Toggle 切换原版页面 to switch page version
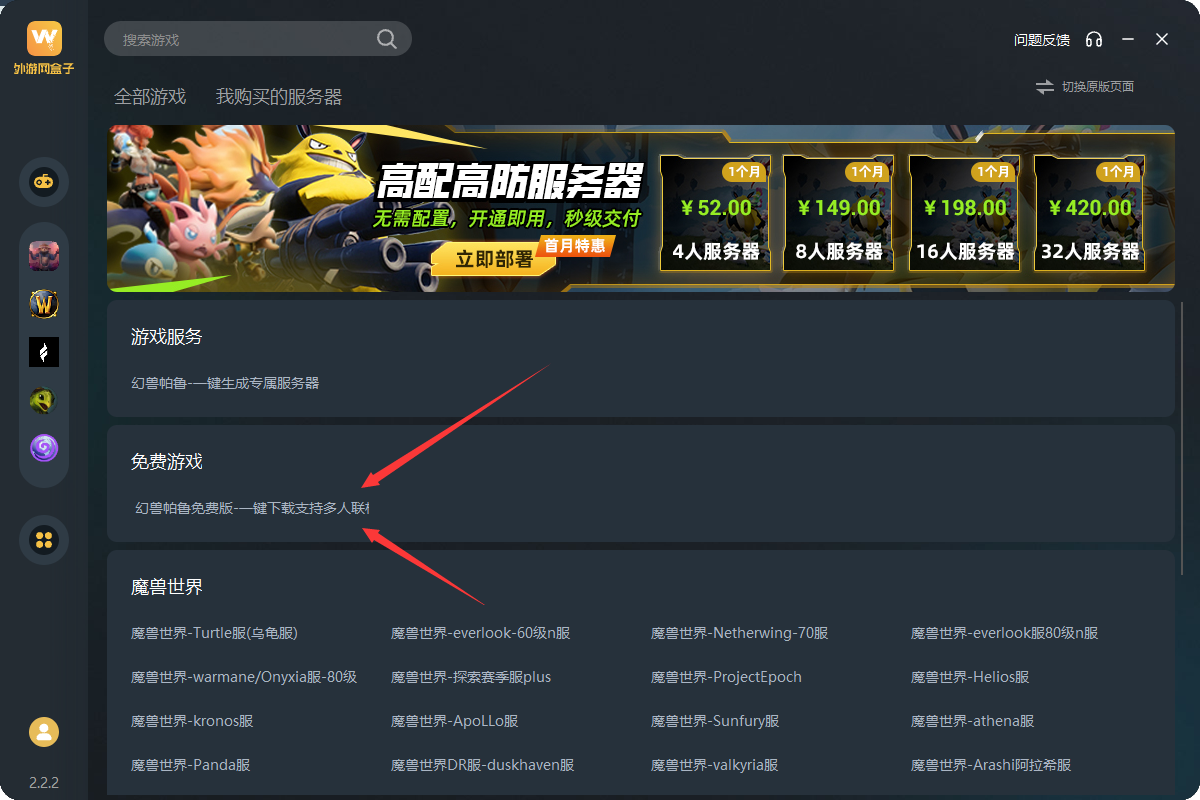Viewport: 1200px width, 800px height. coord(1085,87)
